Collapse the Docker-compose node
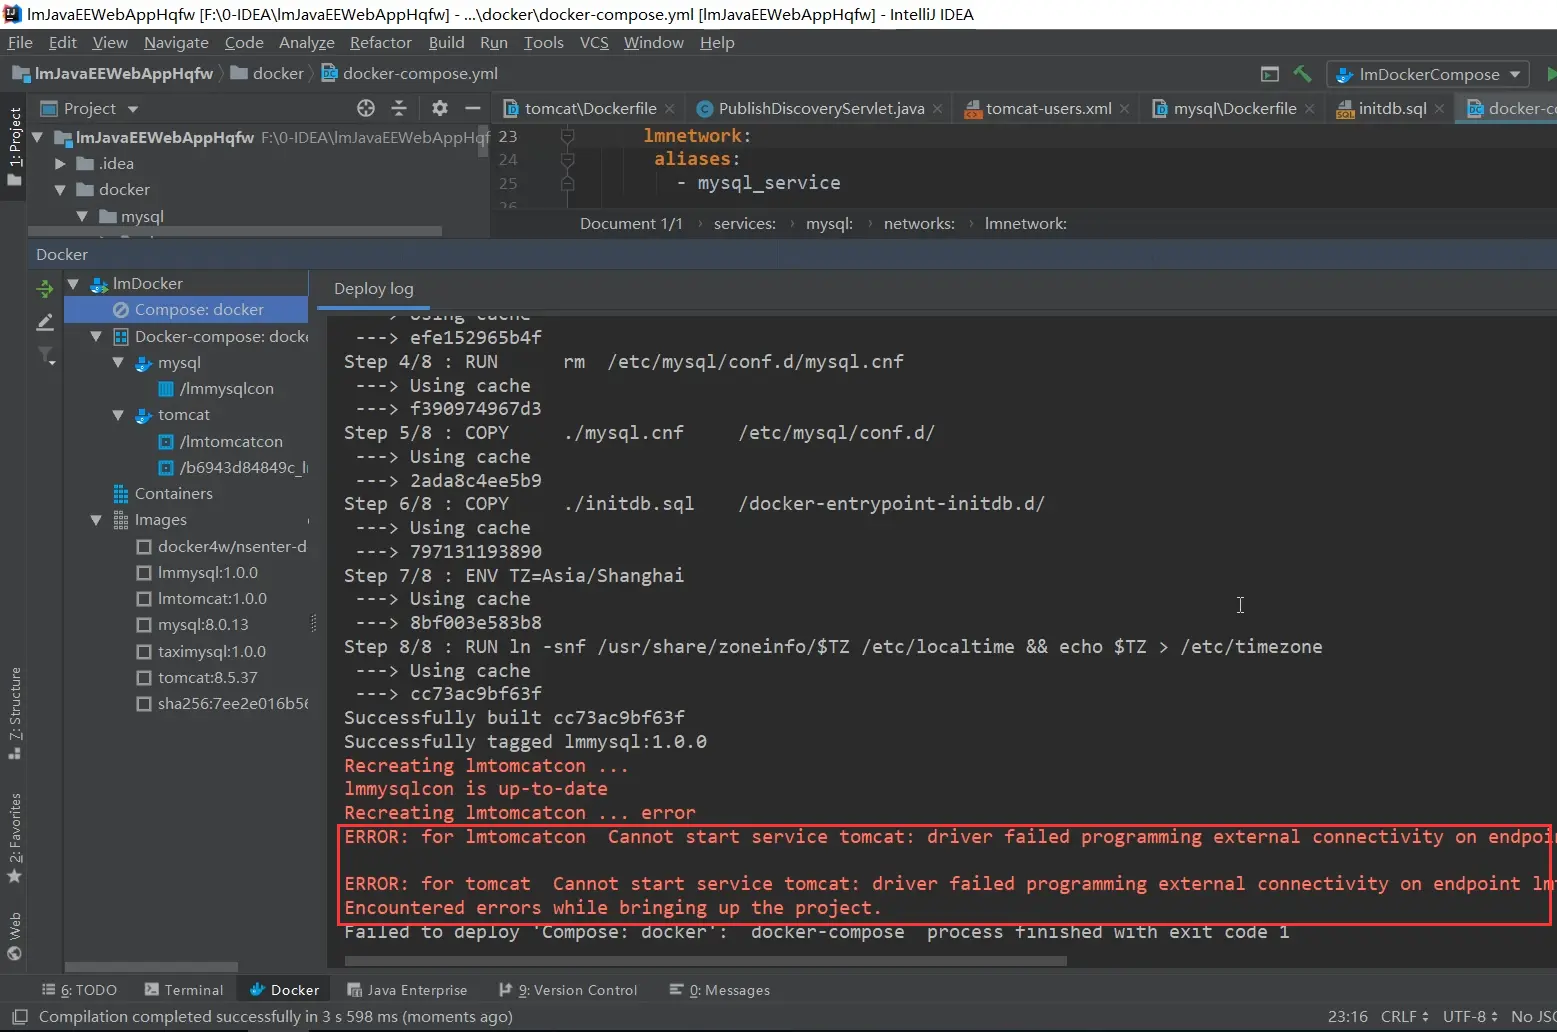 pos(96,337)
